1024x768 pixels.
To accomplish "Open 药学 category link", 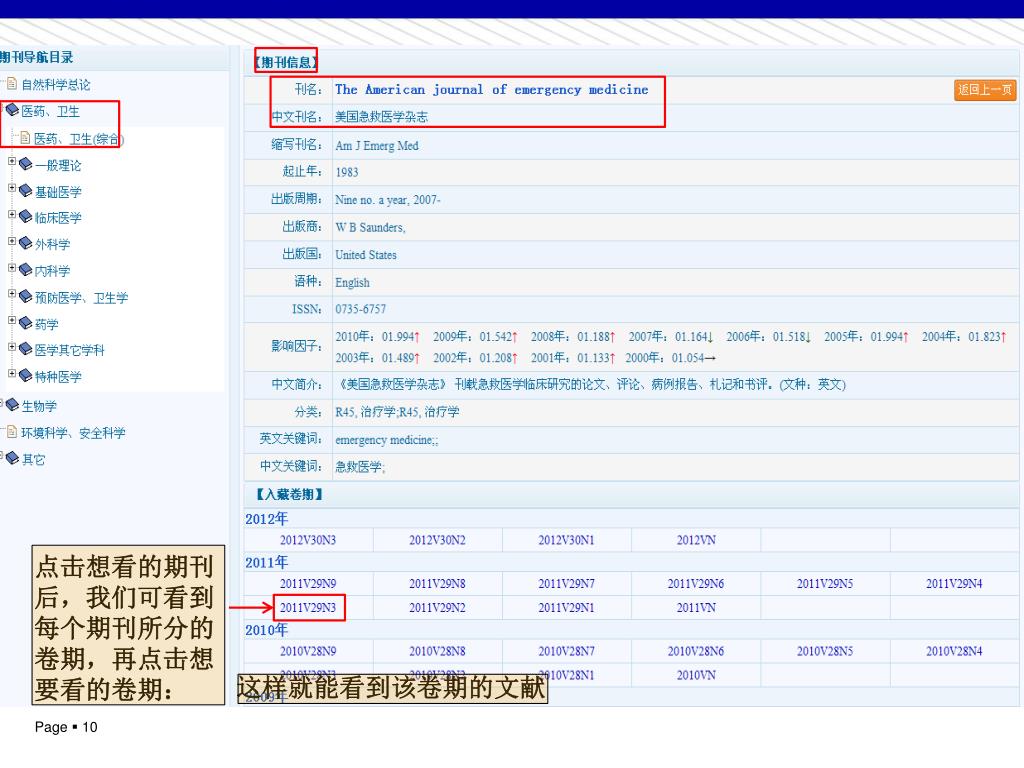I will tap(46, 324).
